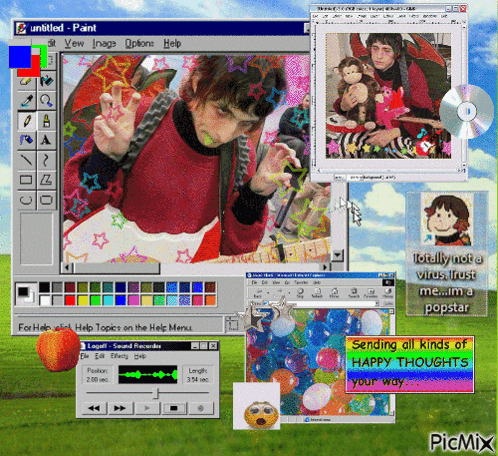This screenshot has height=456, width=498.
Task: Rewind to start in Sound Recorder
Action: pos(94,408)
